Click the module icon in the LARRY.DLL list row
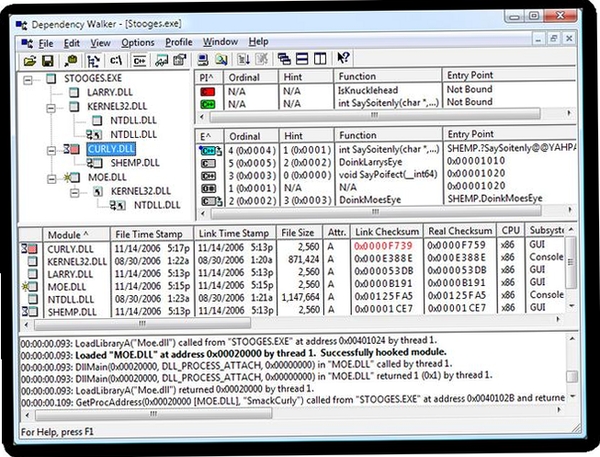This screenshot has height=457, width=600. 33,274
